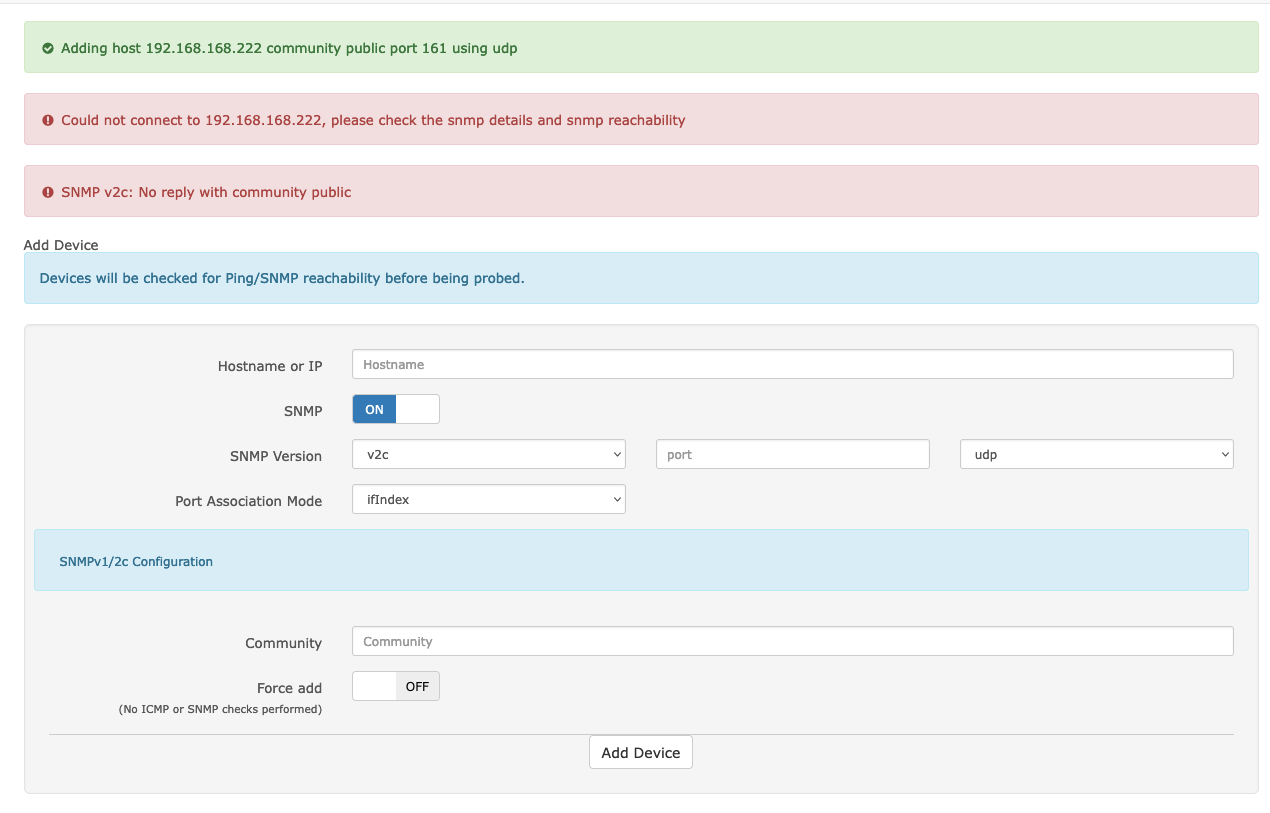Click inside the Community text field
1270x813 pixels.
point(792,640)
